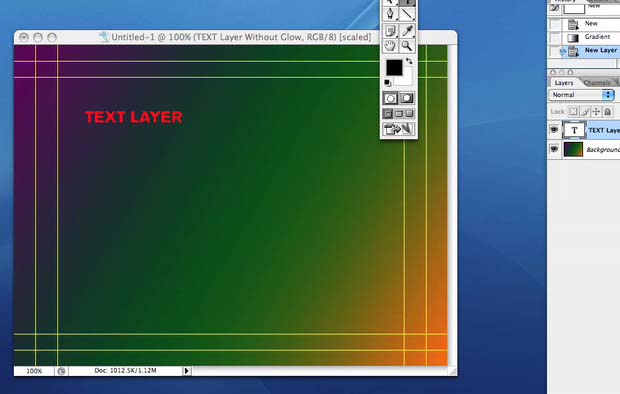Viewport: 620px width, 394px height.
Task: Select the Zoom magnifier tool
Action: click(x=407, y=46)
